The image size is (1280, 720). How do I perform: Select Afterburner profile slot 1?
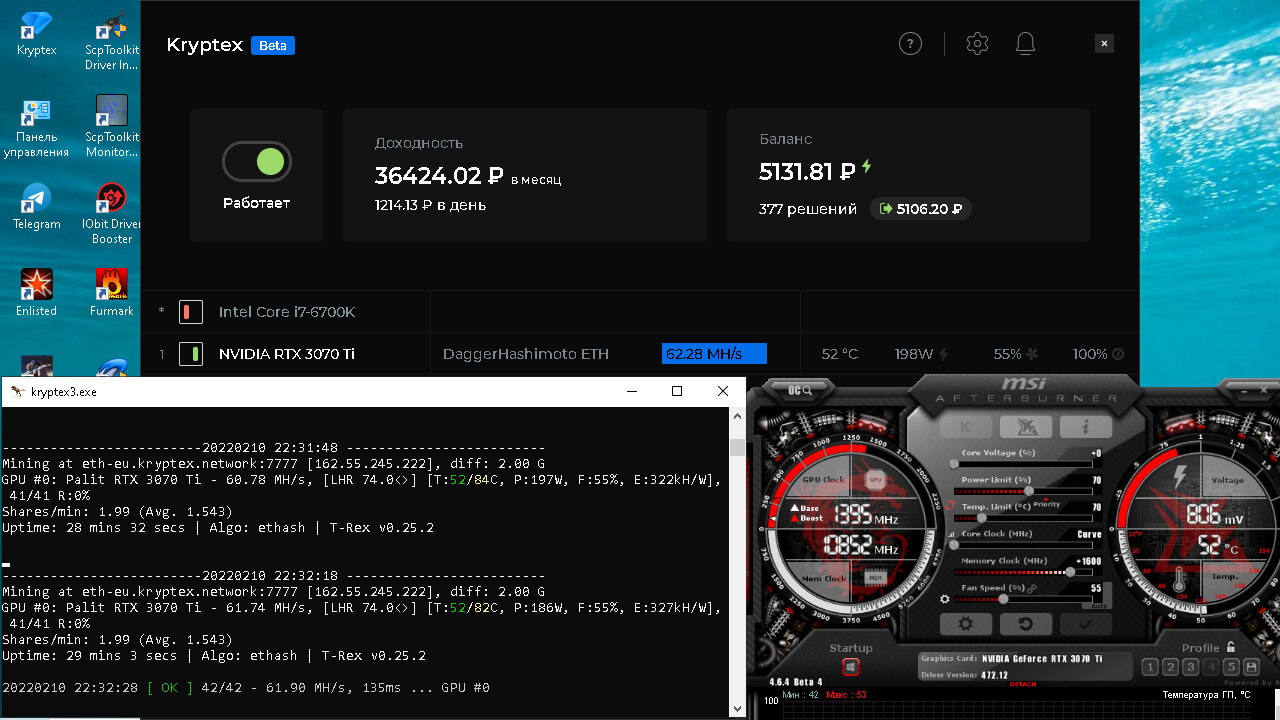pos(1151,667)
